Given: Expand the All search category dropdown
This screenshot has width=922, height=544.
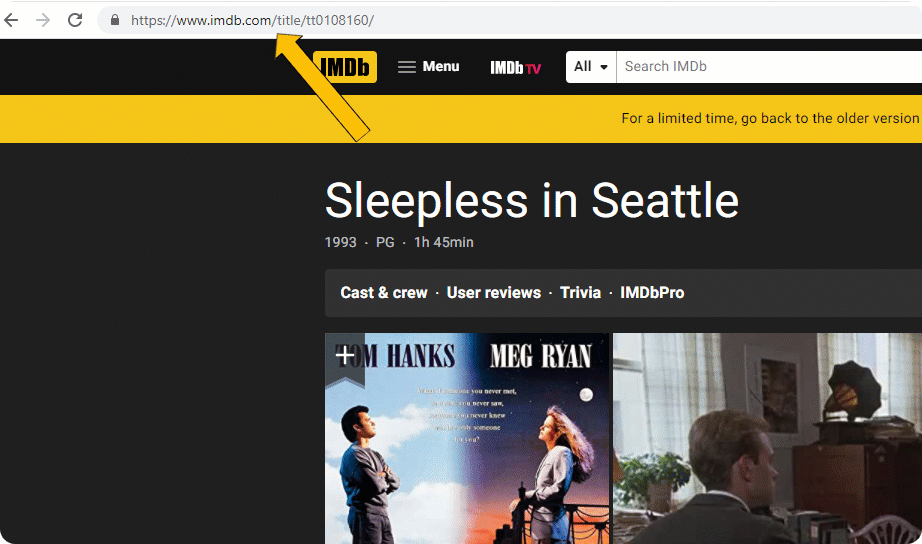Looking at the screenshot, I should click(591, 67).
